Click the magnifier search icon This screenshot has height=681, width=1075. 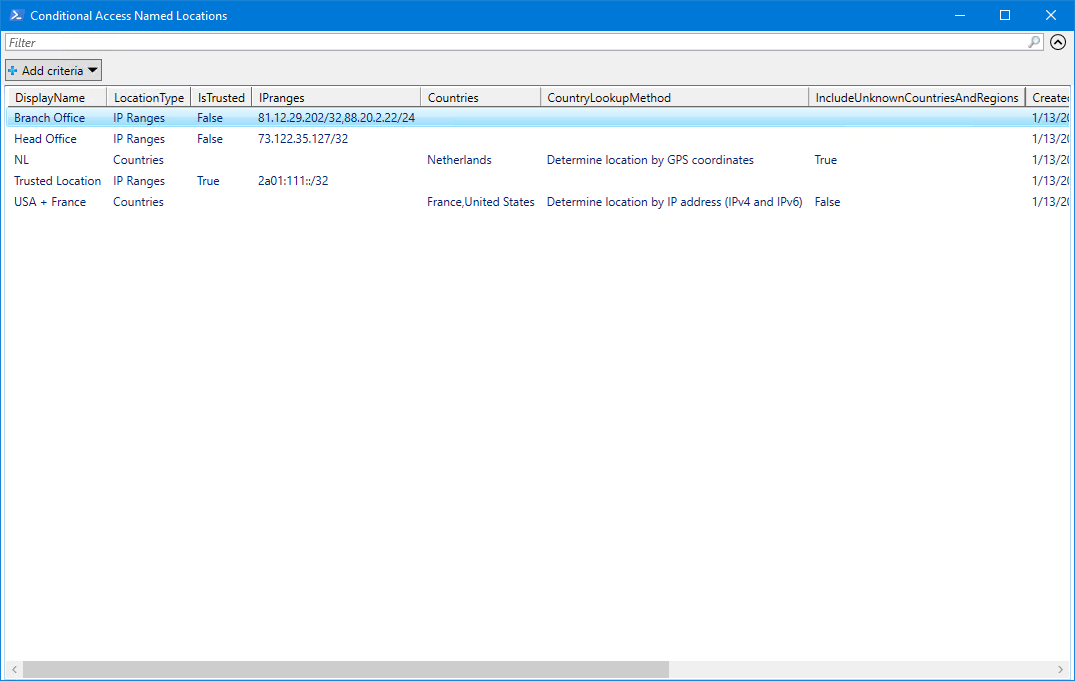click(x=1035, y=43)
